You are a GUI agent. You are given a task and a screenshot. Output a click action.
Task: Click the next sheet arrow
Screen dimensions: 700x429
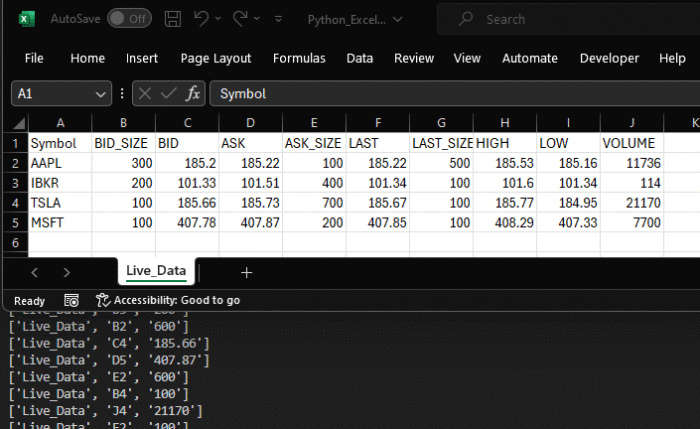tap(67, 272)
